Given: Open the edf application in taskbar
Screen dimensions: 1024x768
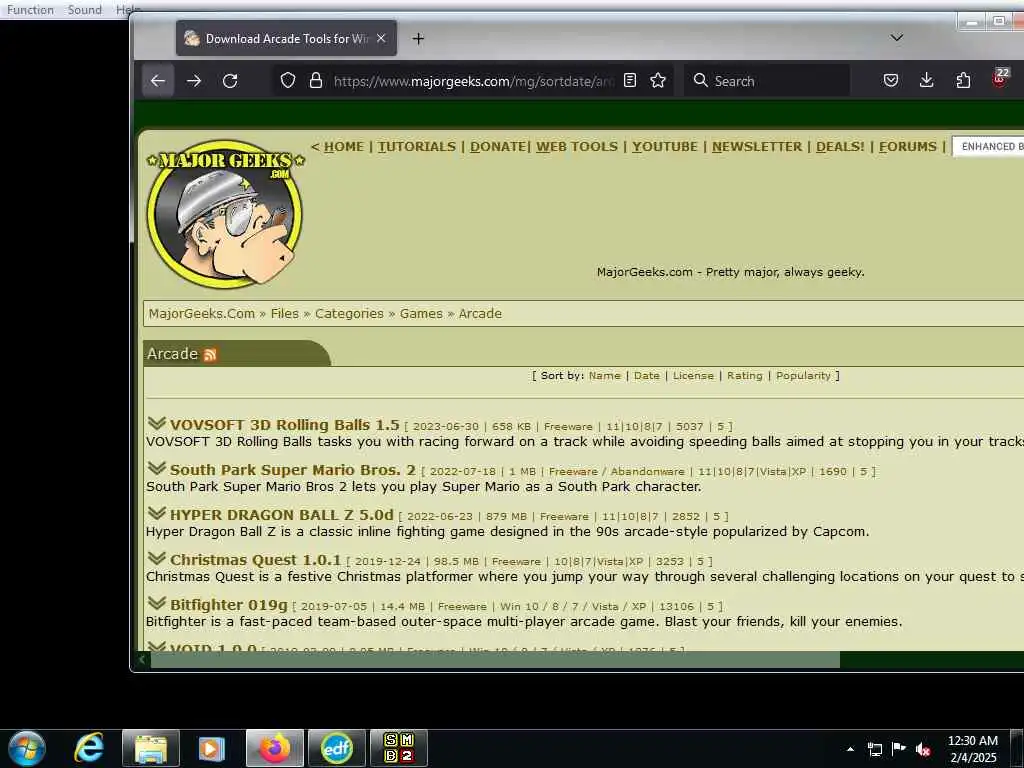Looking at the screenshot, I should tap(337, 748).
